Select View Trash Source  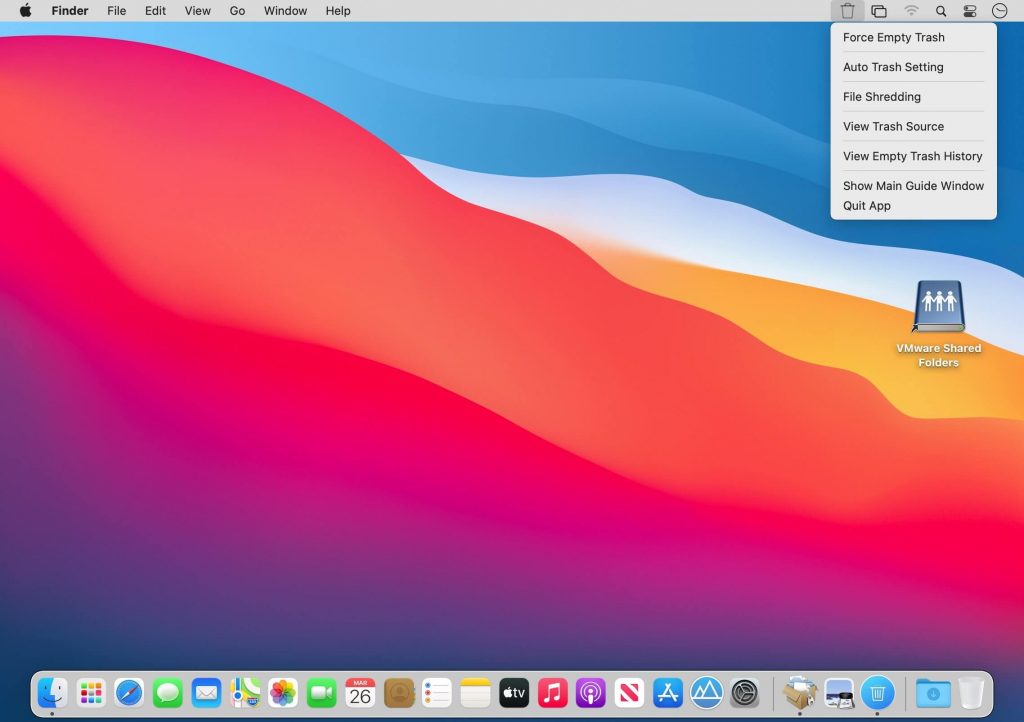pyautogui.click(x=893, y=127)
